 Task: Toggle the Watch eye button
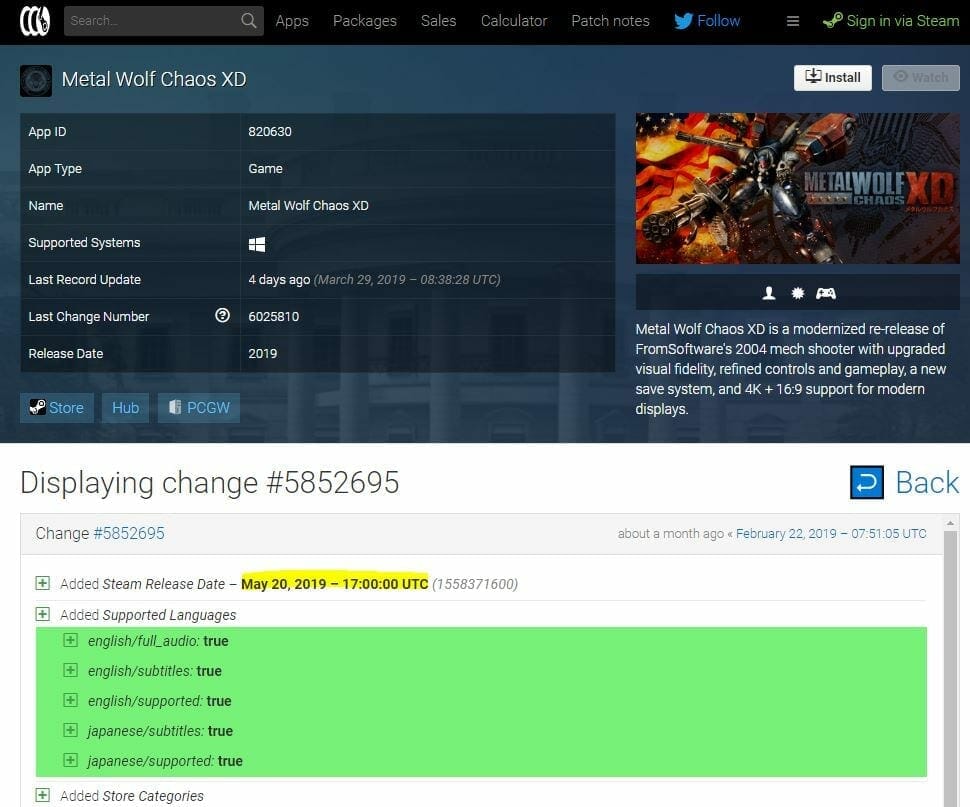coord(920,77)
